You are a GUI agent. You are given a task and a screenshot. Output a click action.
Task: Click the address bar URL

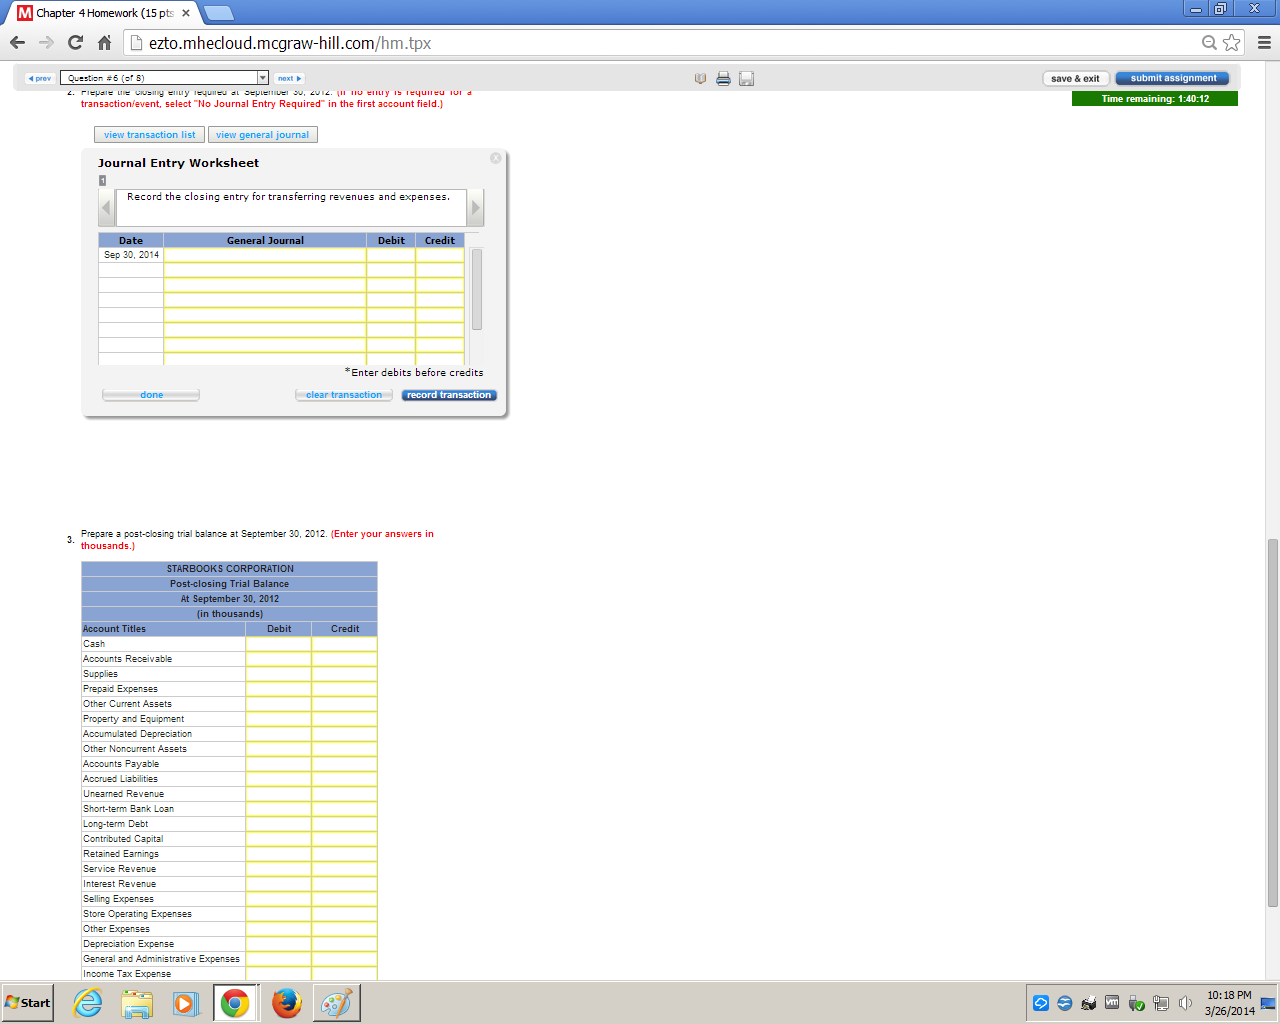[x=290, y=43]
